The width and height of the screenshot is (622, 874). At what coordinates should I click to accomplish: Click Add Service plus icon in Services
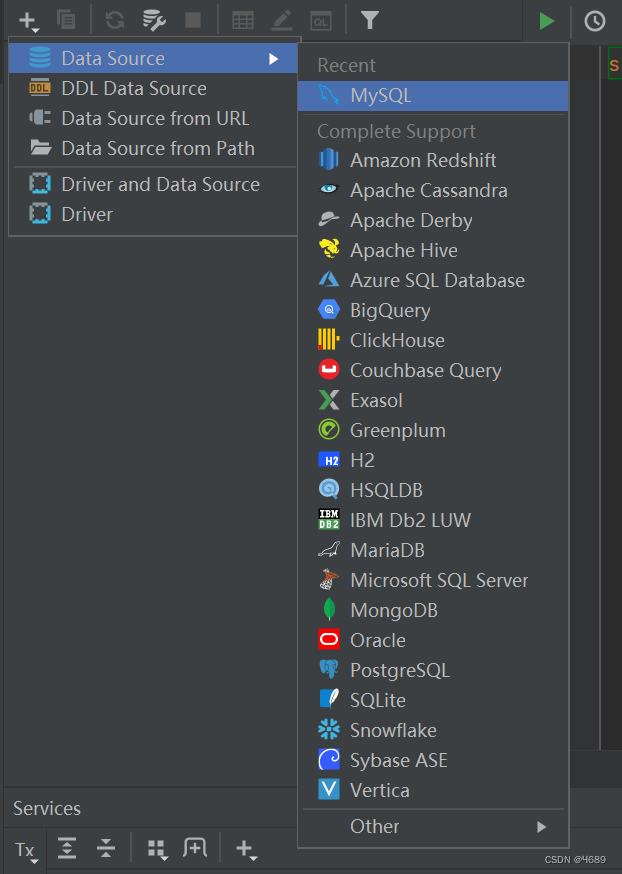coord(245,849)
